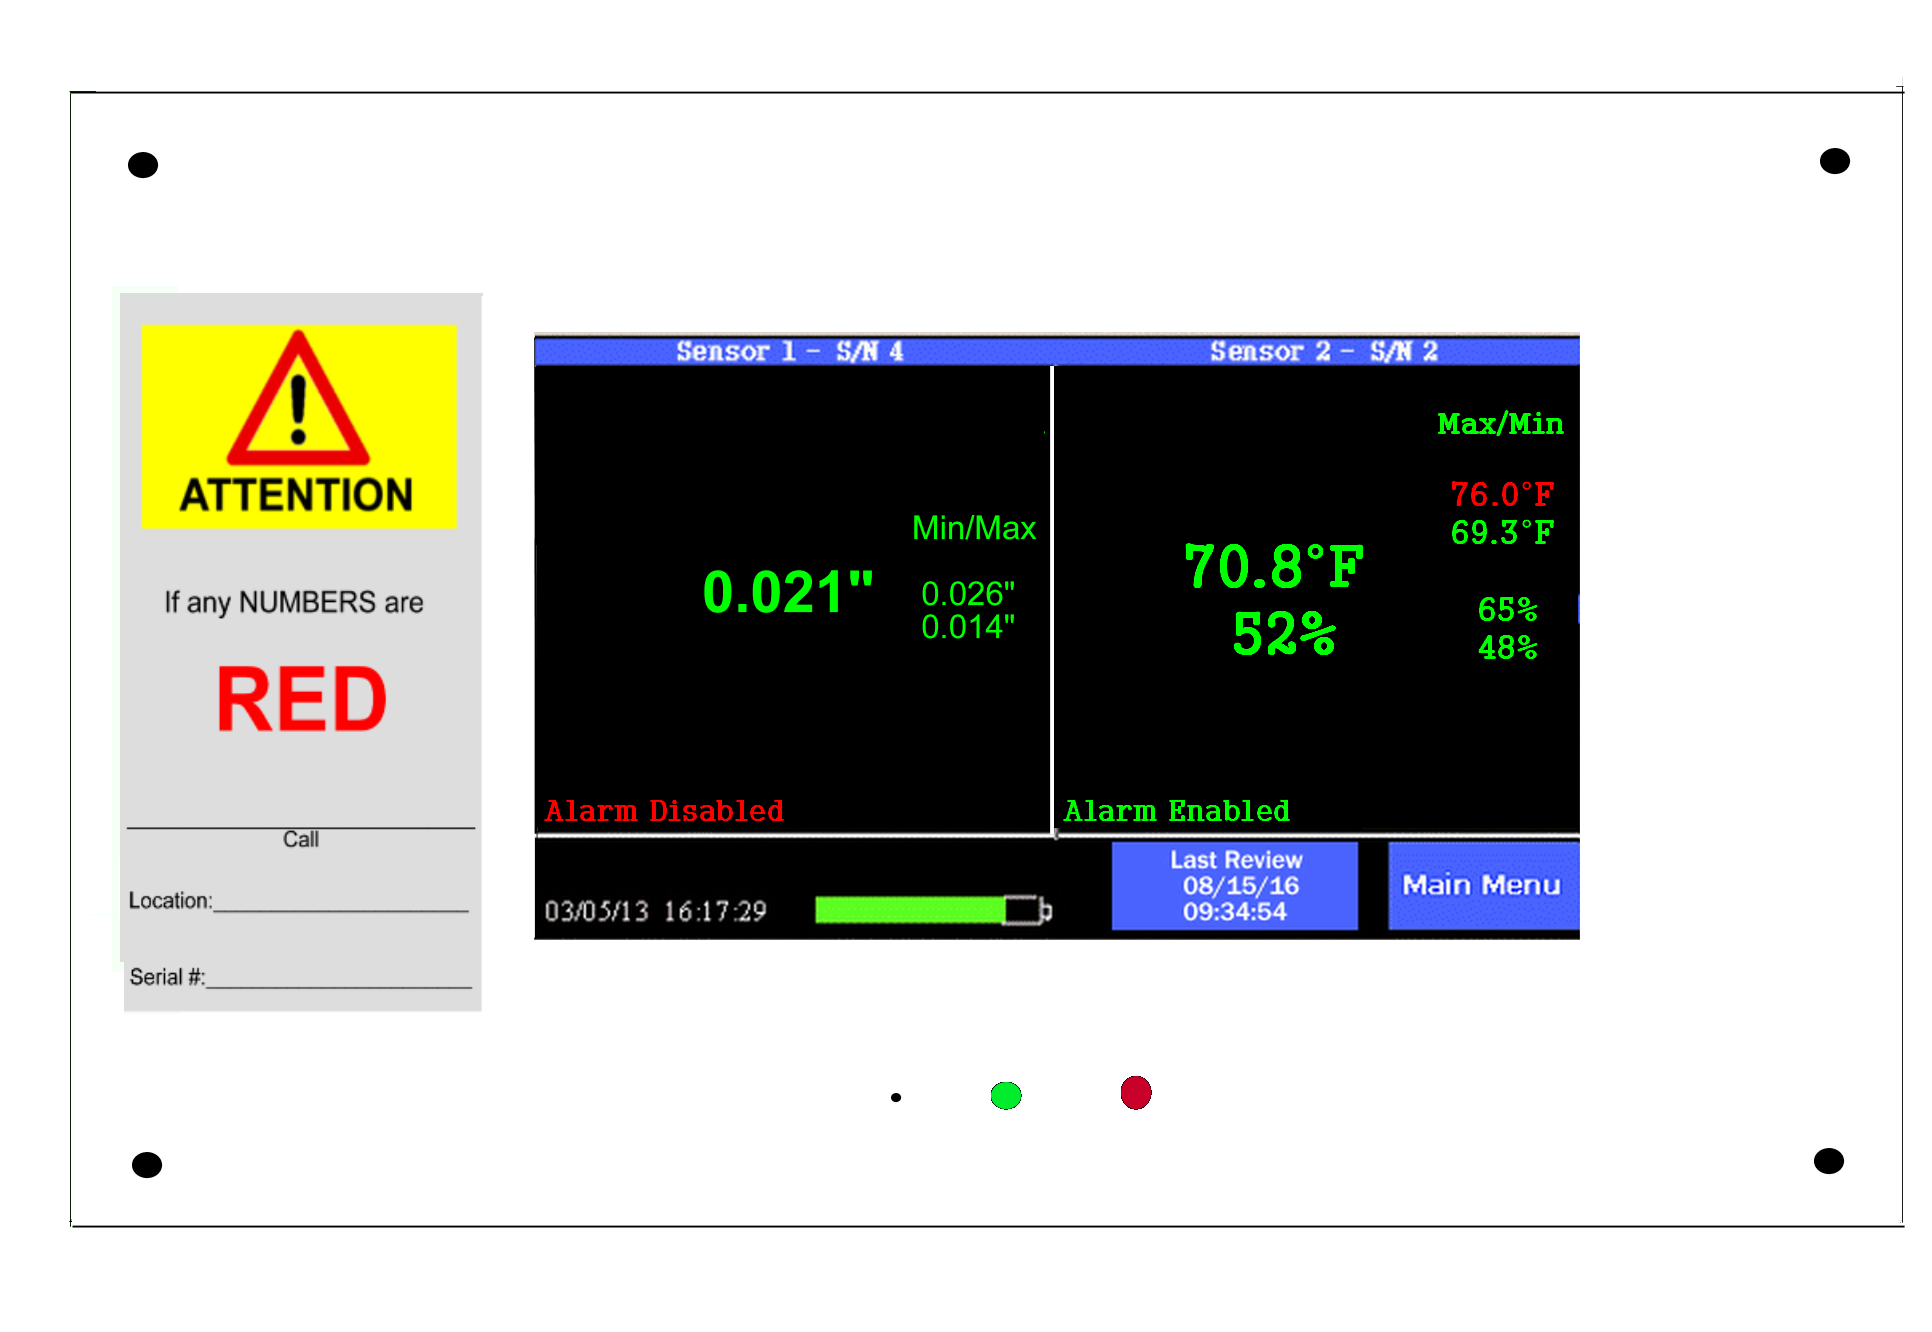Click the 'If any NUMBERS are' text
1932x1332 pixels.
tap(294, 602)
